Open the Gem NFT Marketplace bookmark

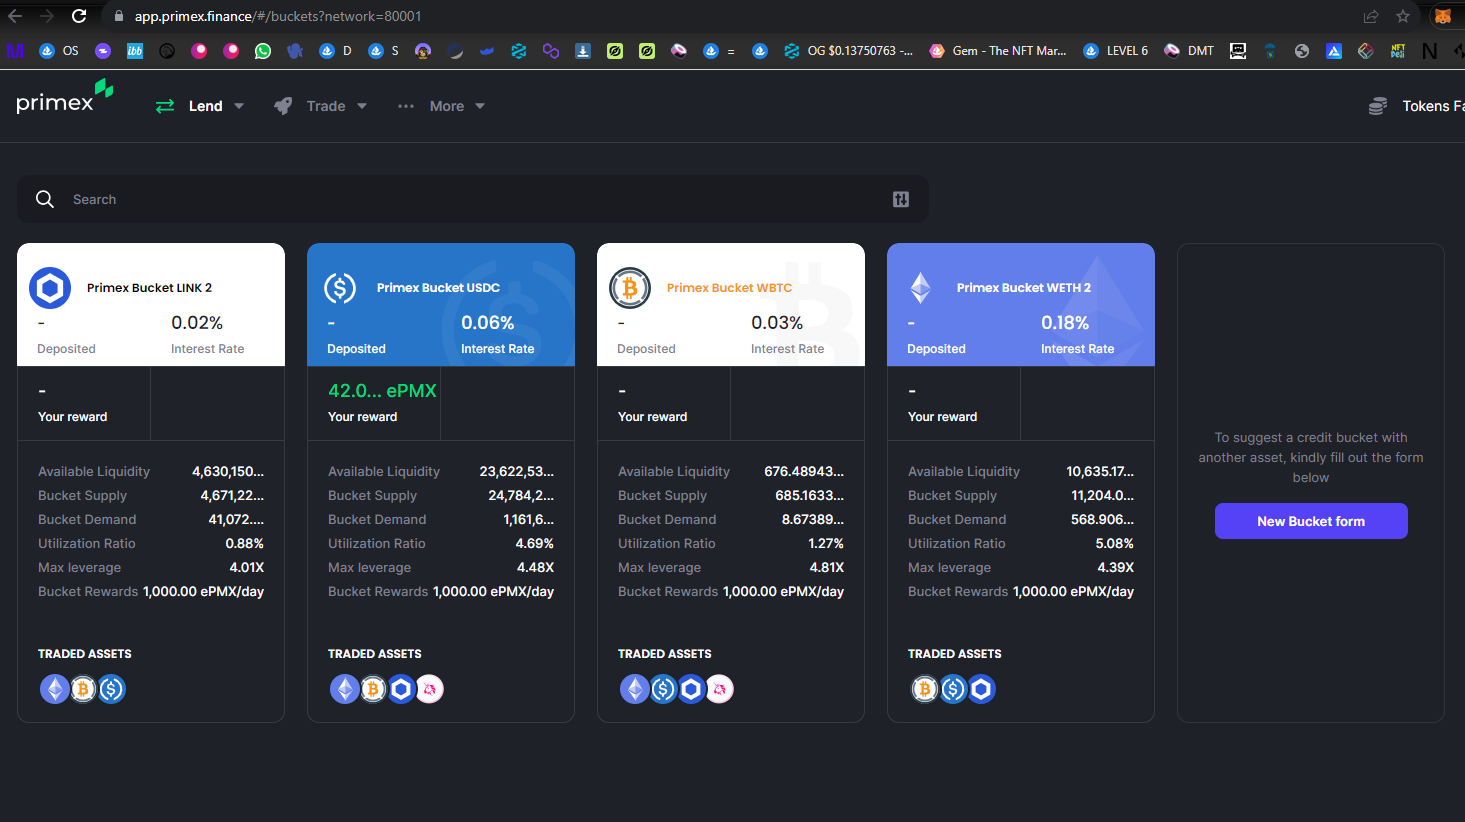coord(998,50)
